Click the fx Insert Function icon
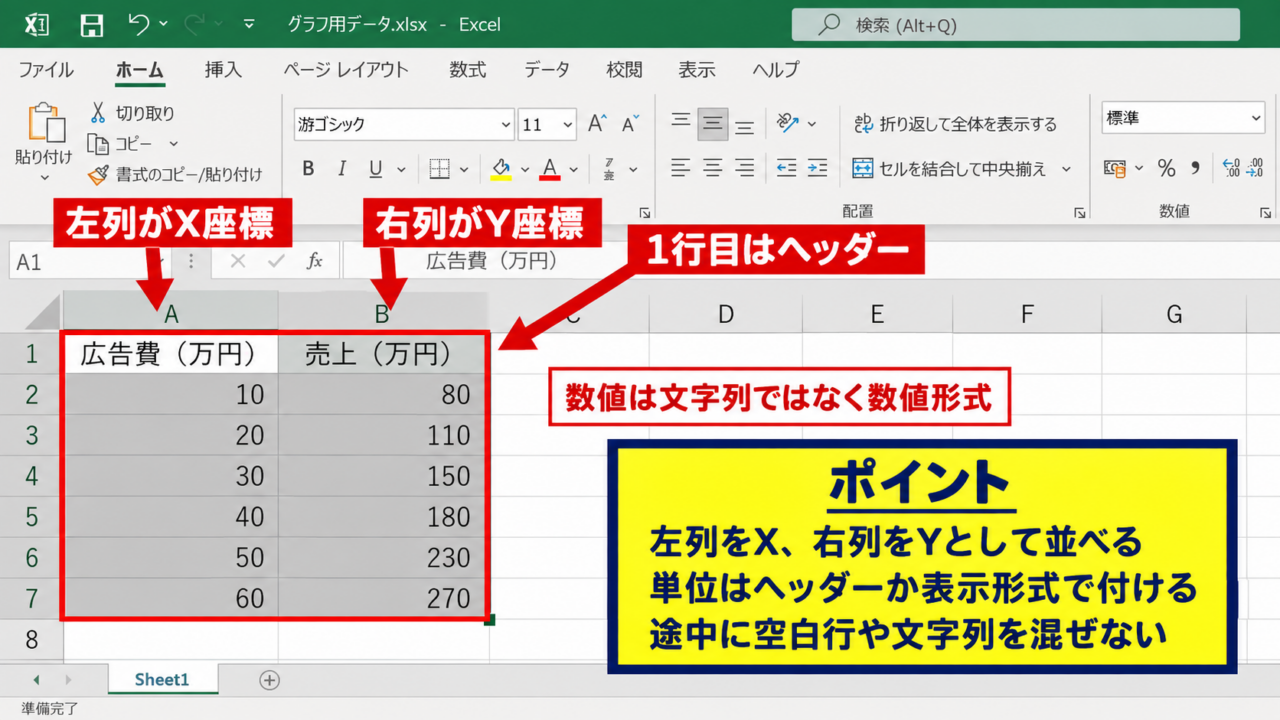 [x=315, y=261]
